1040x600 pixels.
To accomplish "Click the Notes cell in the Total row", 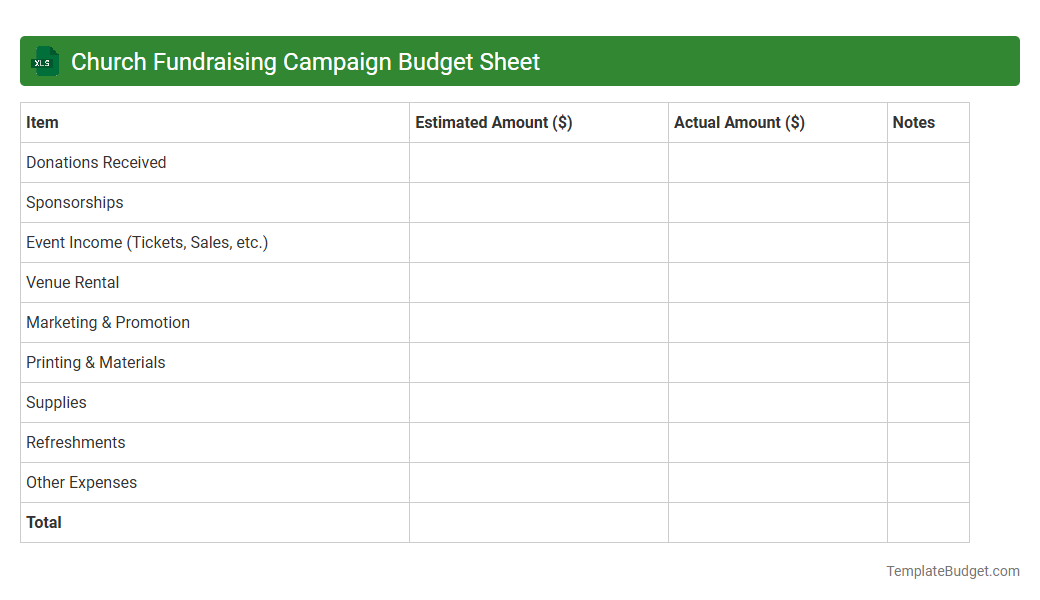I will click(928, 522).
